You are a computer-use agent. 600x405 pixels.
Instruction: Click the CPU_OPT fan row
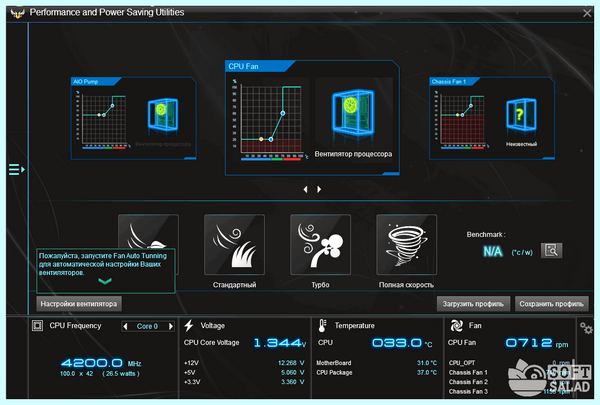pyautogui.click(x=509, y=363)
